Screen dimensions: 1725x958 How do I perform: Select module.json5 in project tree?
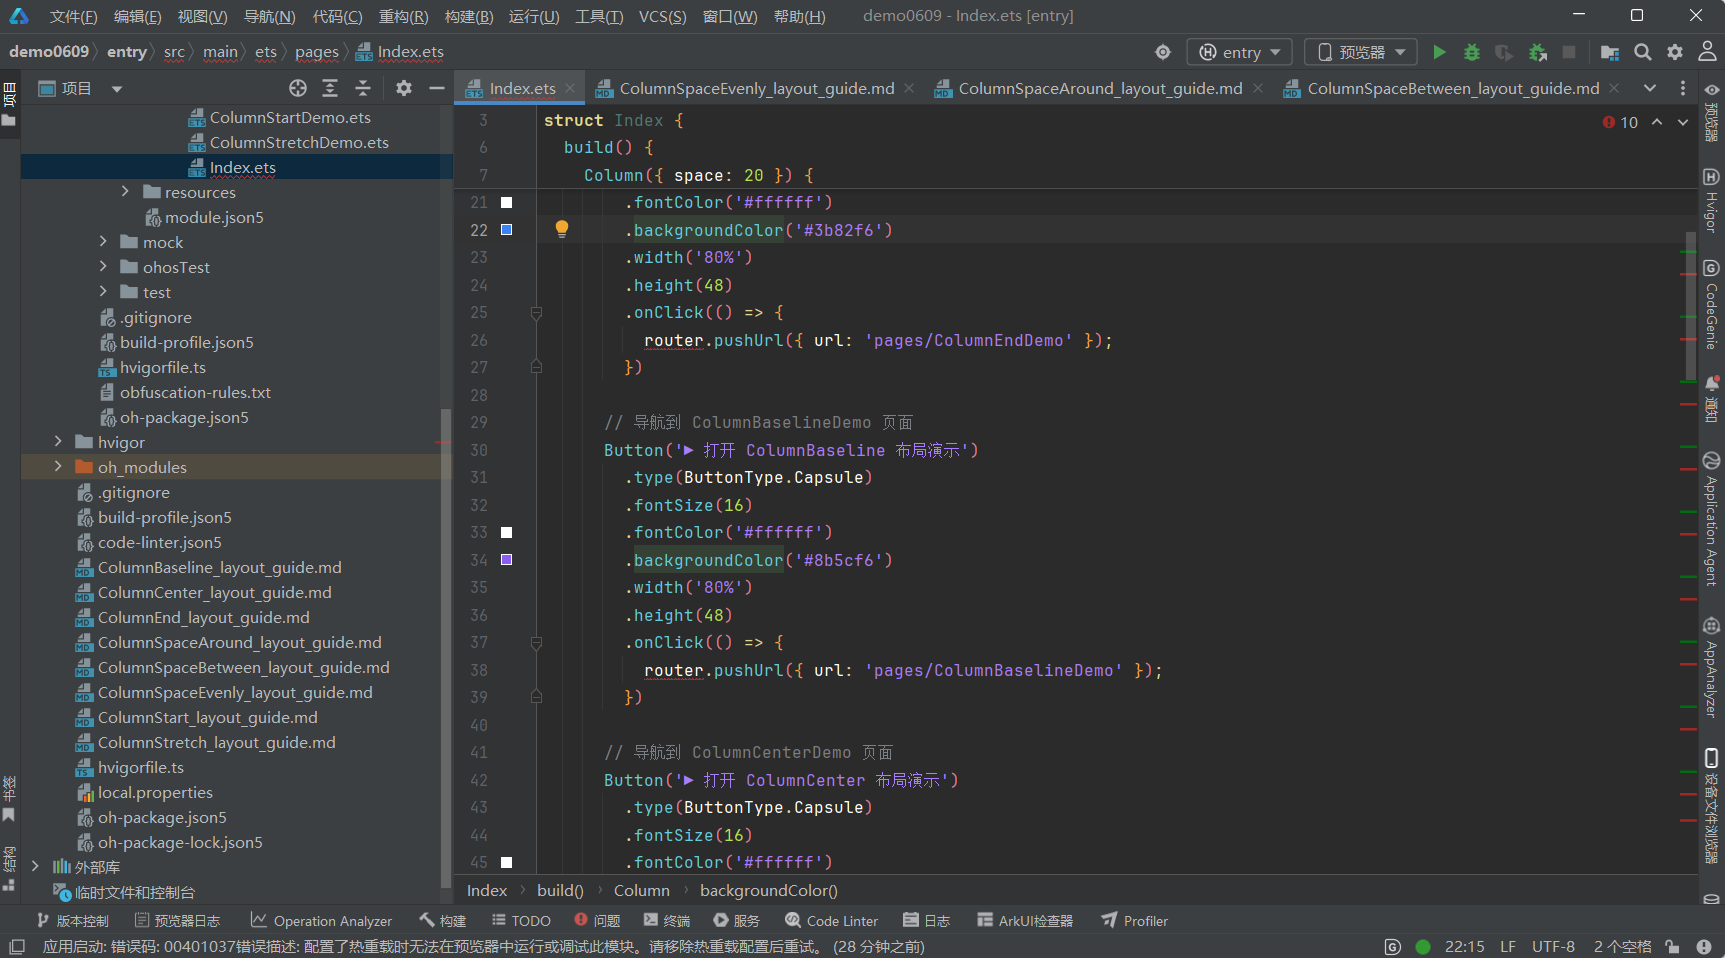[x=214, y=217]
